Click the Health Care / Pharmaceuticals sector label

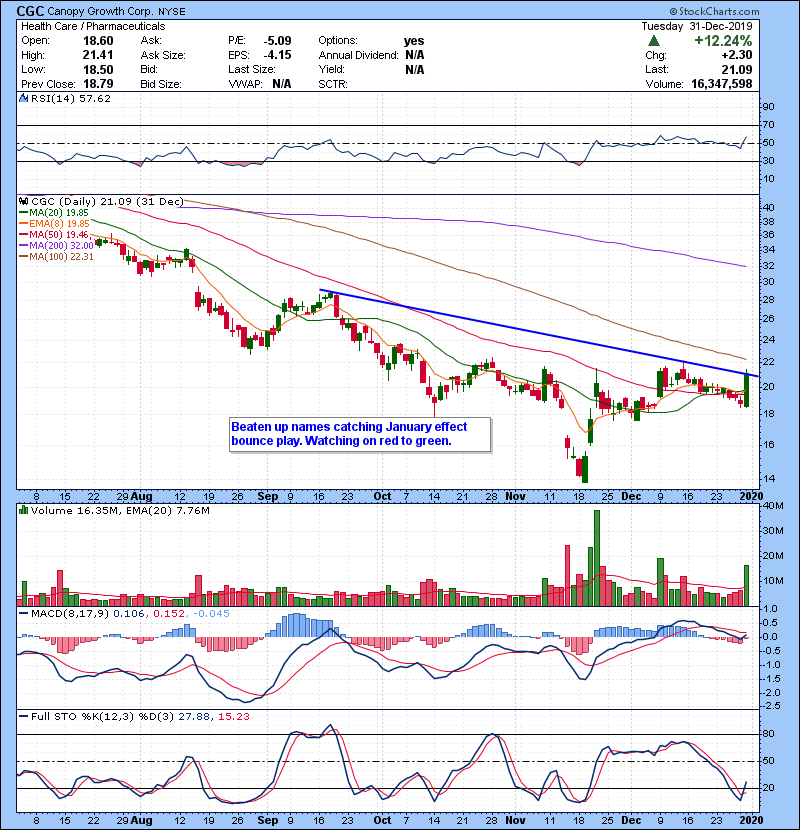tap(93, 26)
